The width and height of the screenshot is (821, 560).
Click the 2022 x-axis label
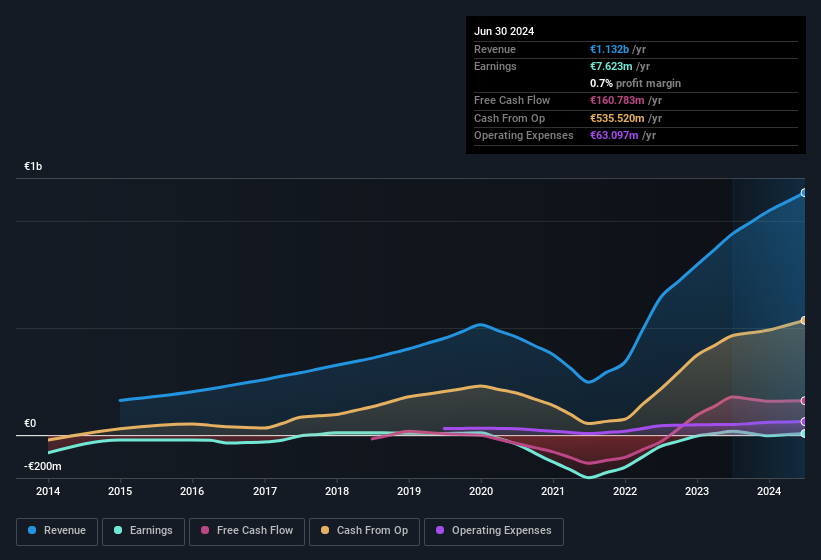click(x=625, y=491)
